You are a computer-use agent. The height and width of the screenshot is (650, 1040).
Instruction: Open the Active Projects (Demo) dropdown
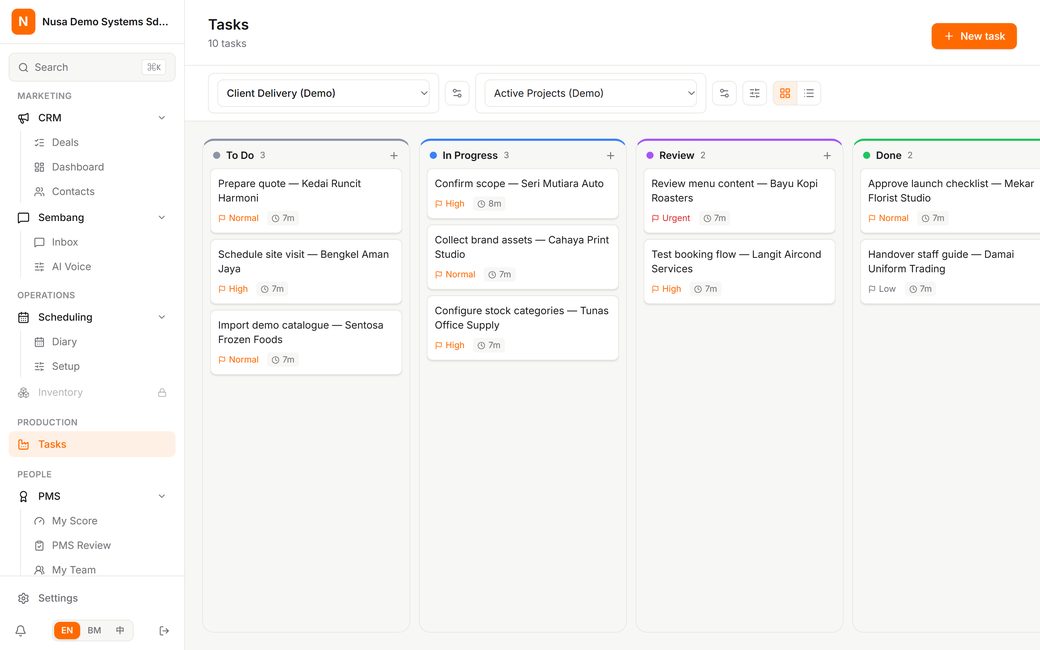[591, 93]
